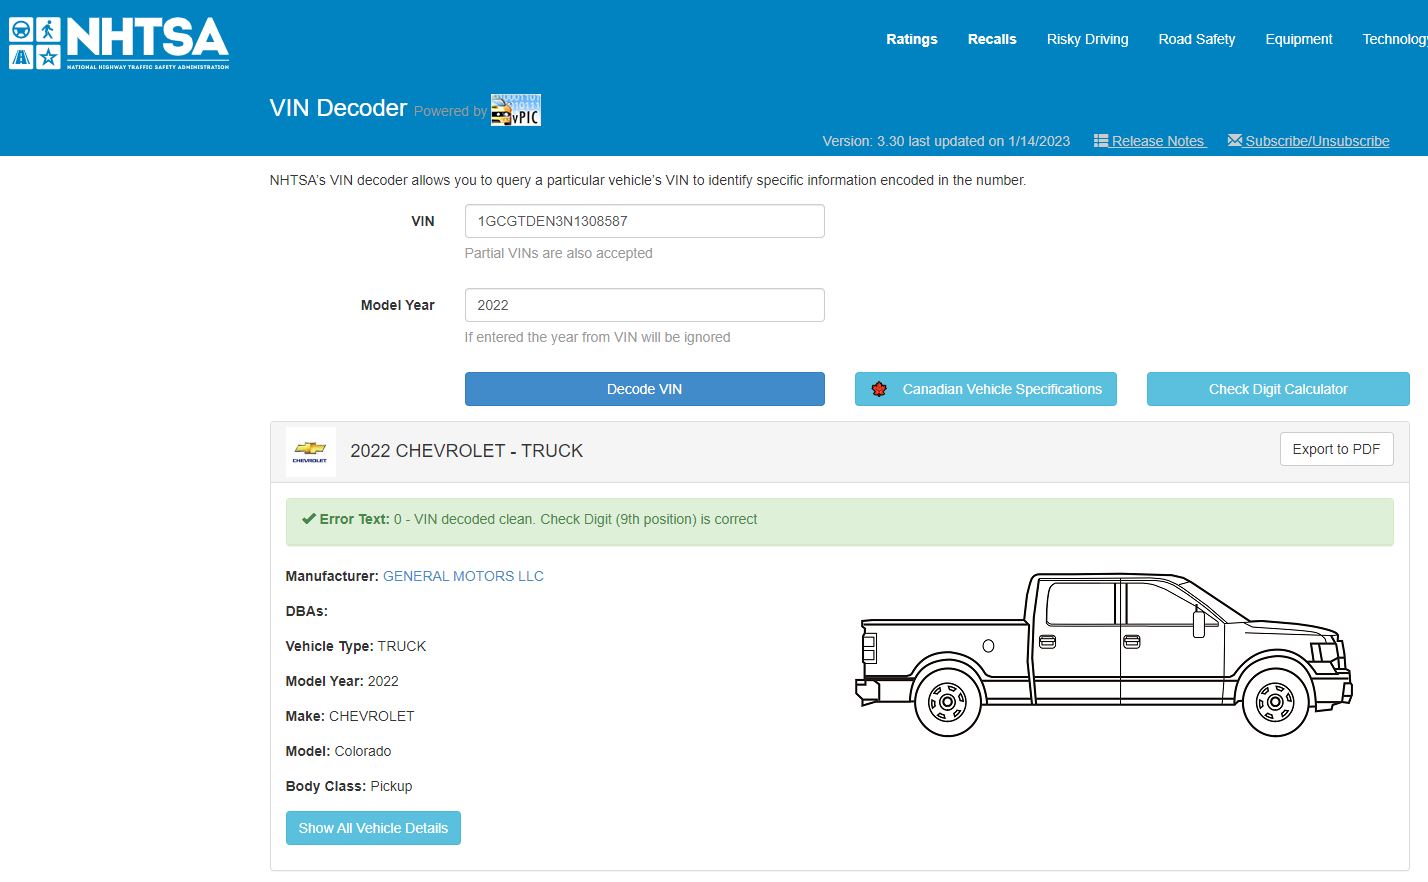The image size is (1428, 882).
Task: Click the DBAs label
Action: pos(307,611)
